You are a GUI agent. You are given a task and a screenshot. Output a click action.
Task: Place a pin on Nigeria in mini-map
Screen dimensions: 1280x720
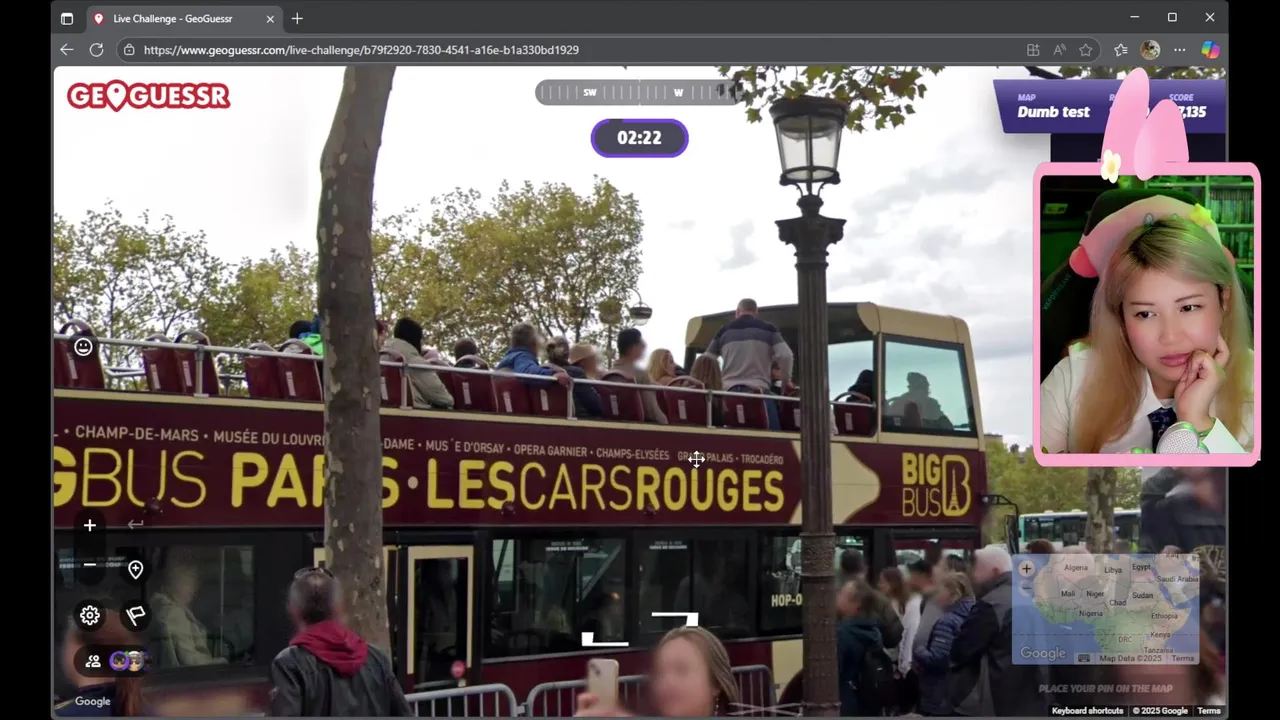[x=1090, y=613]
